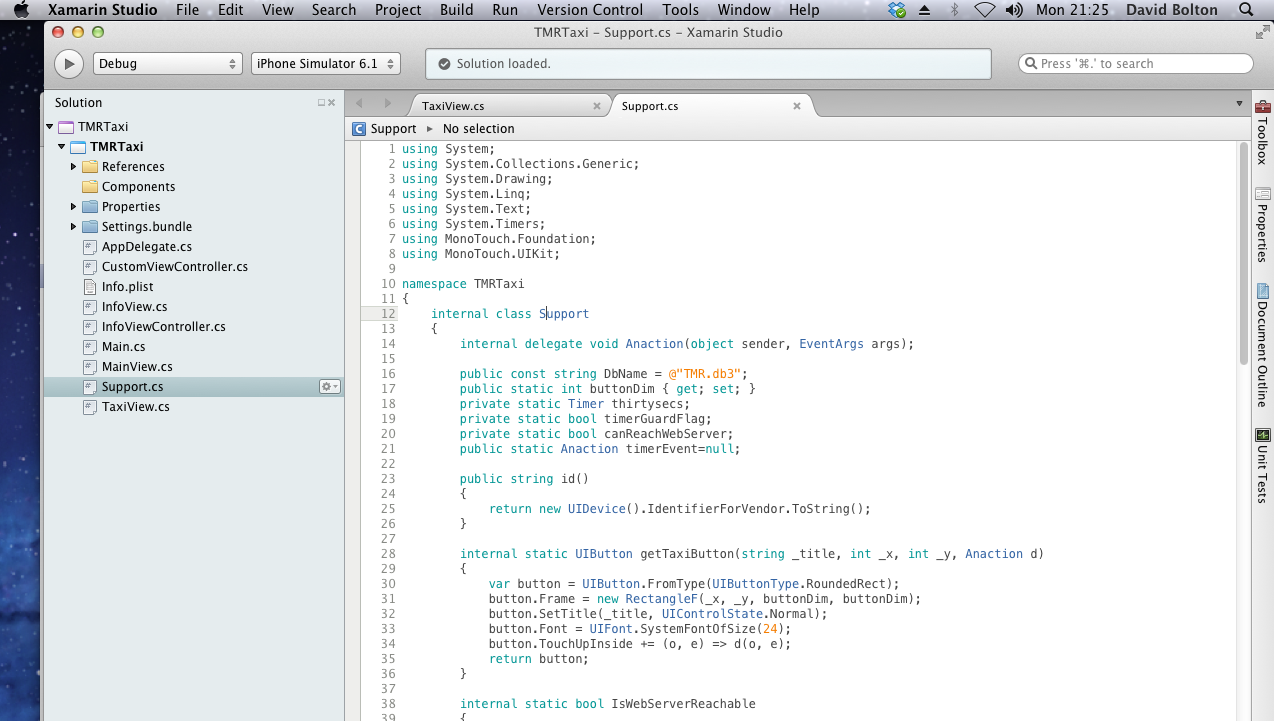Collapse the TMRTaxi project node
The image size is (1274, 721).
click(61, 147)
